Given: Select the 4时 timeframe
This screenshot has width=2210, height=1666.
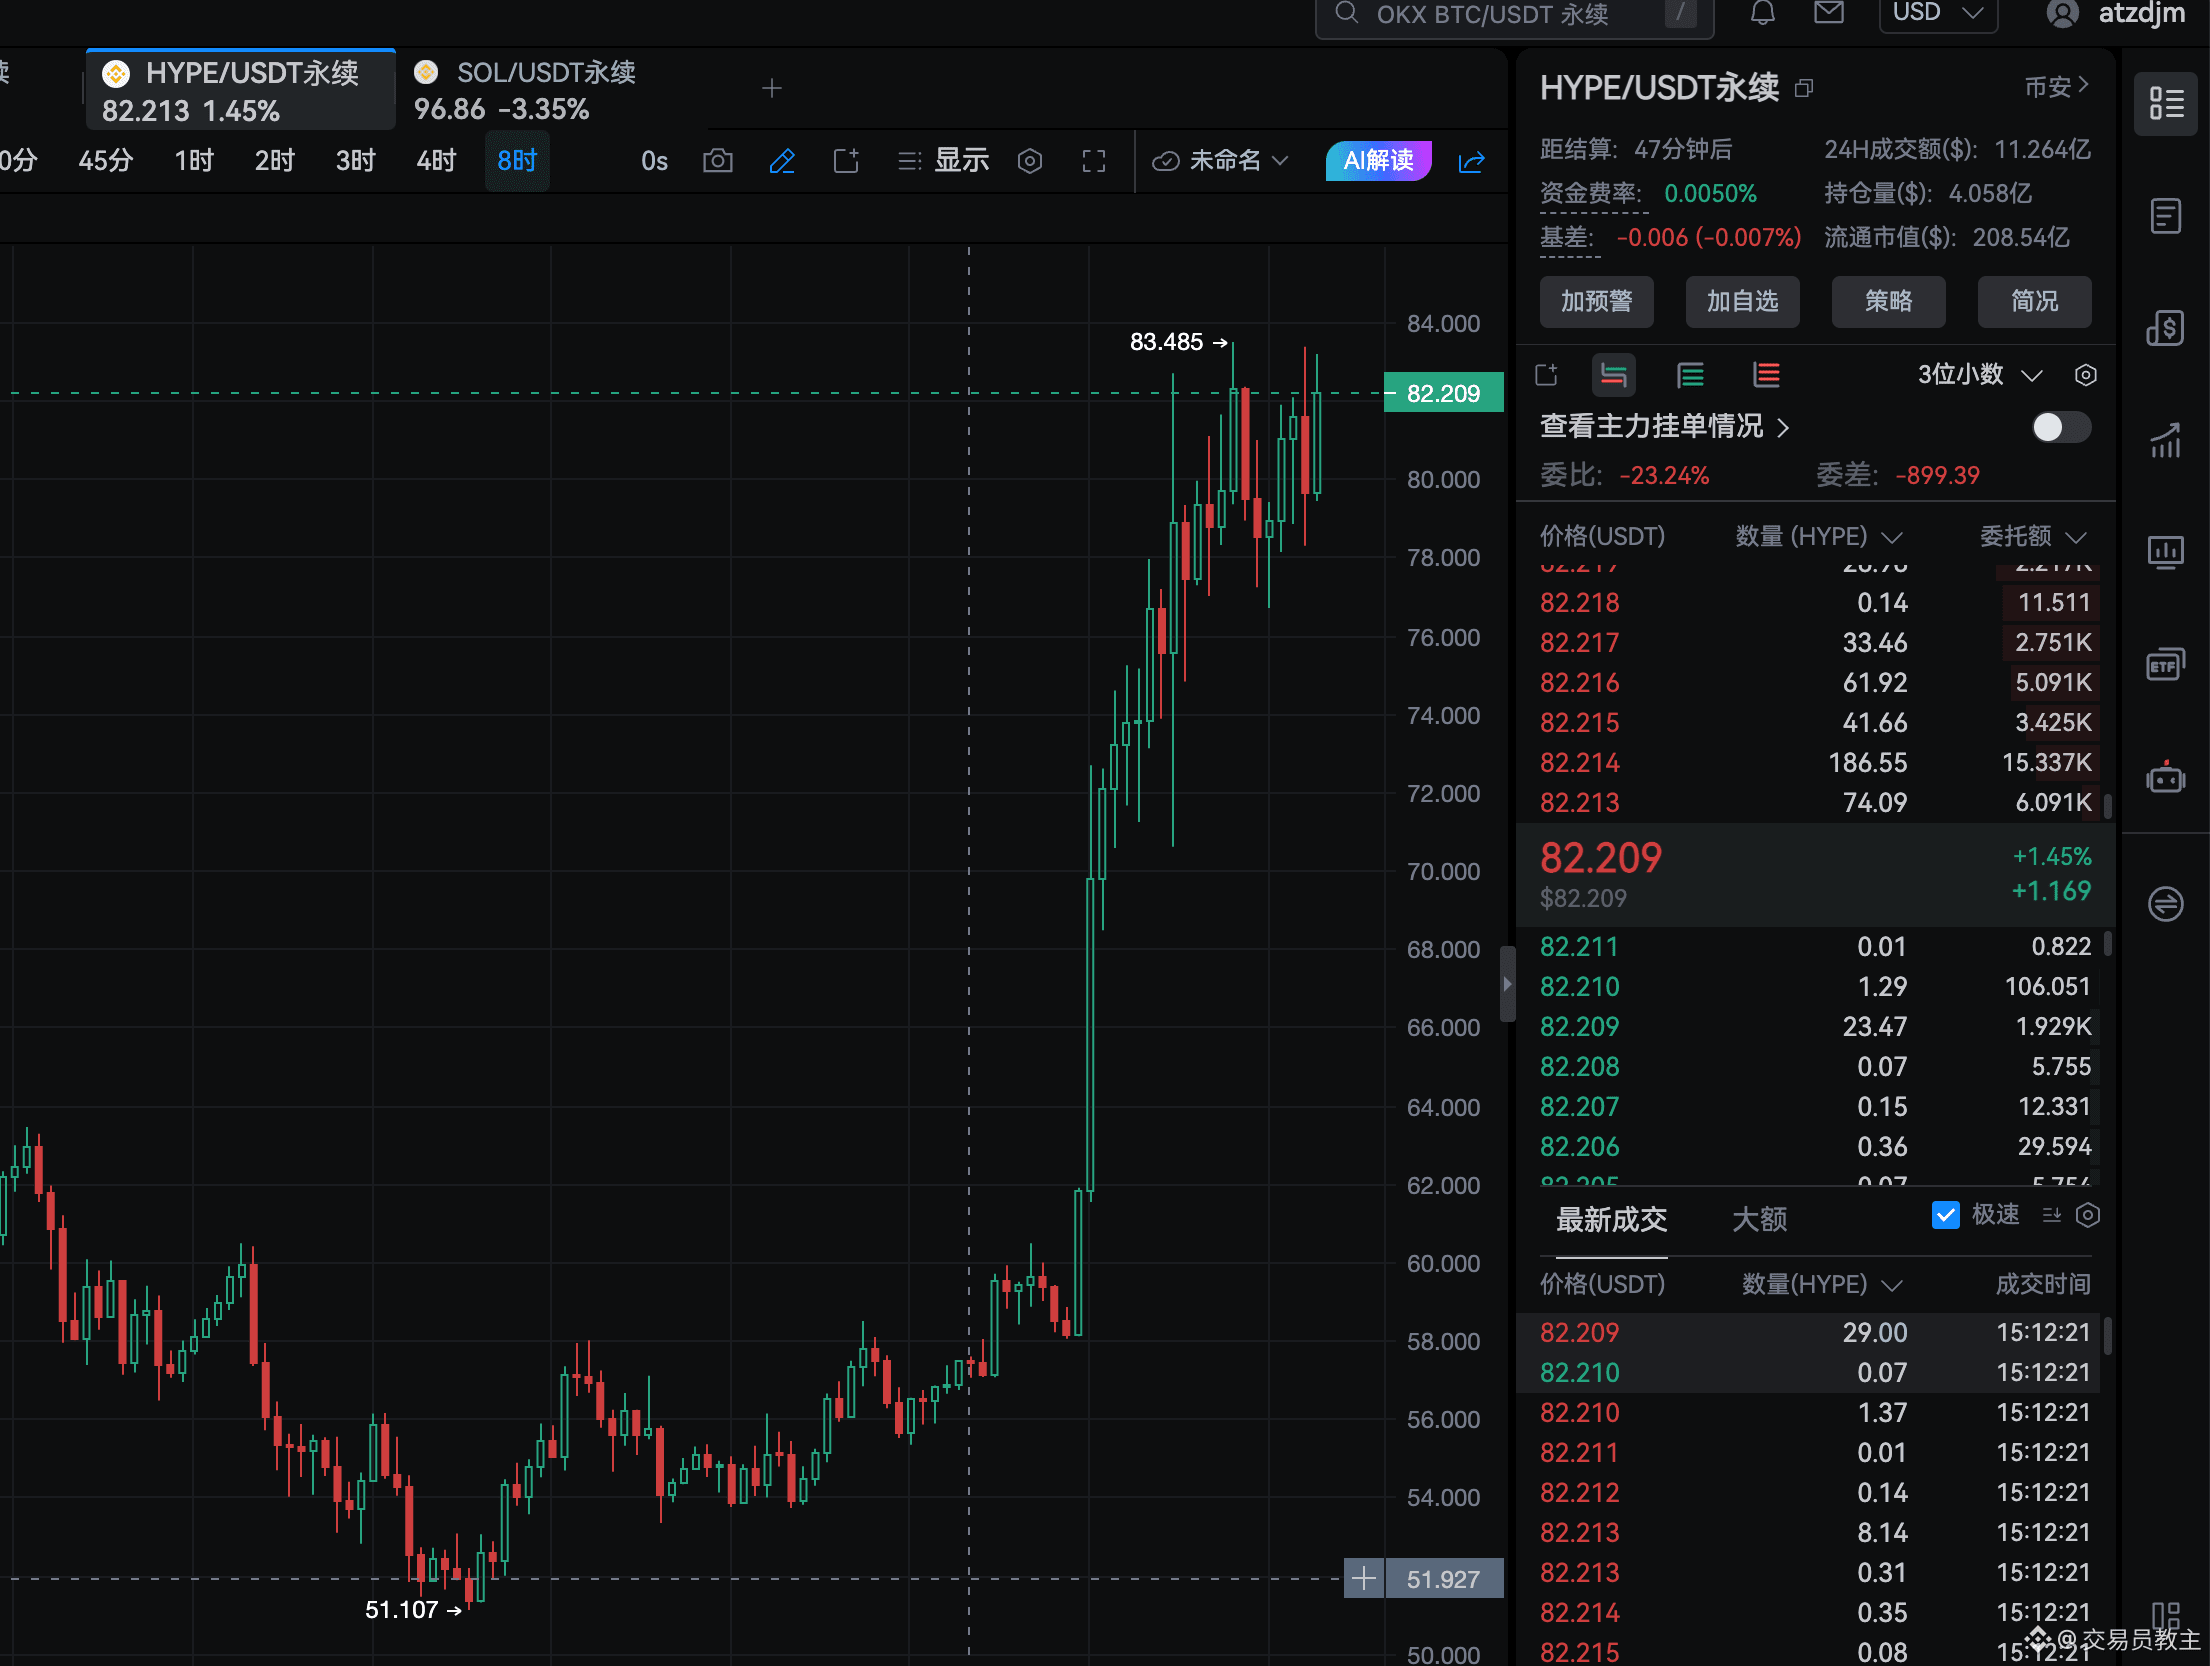Looking at the screenshot, I should point(436,161).
